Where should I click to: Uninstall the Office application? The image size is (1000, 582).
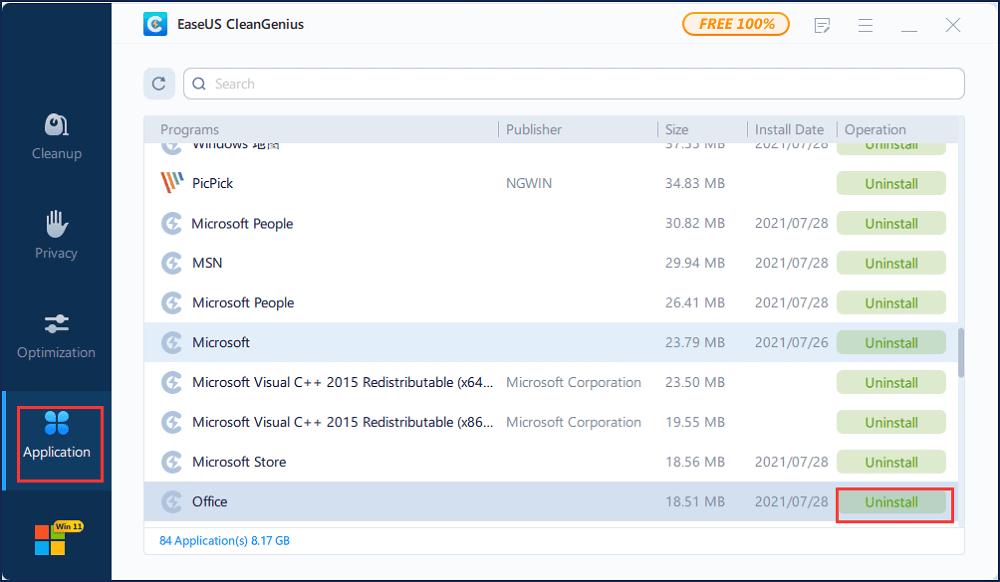[891, 502]
